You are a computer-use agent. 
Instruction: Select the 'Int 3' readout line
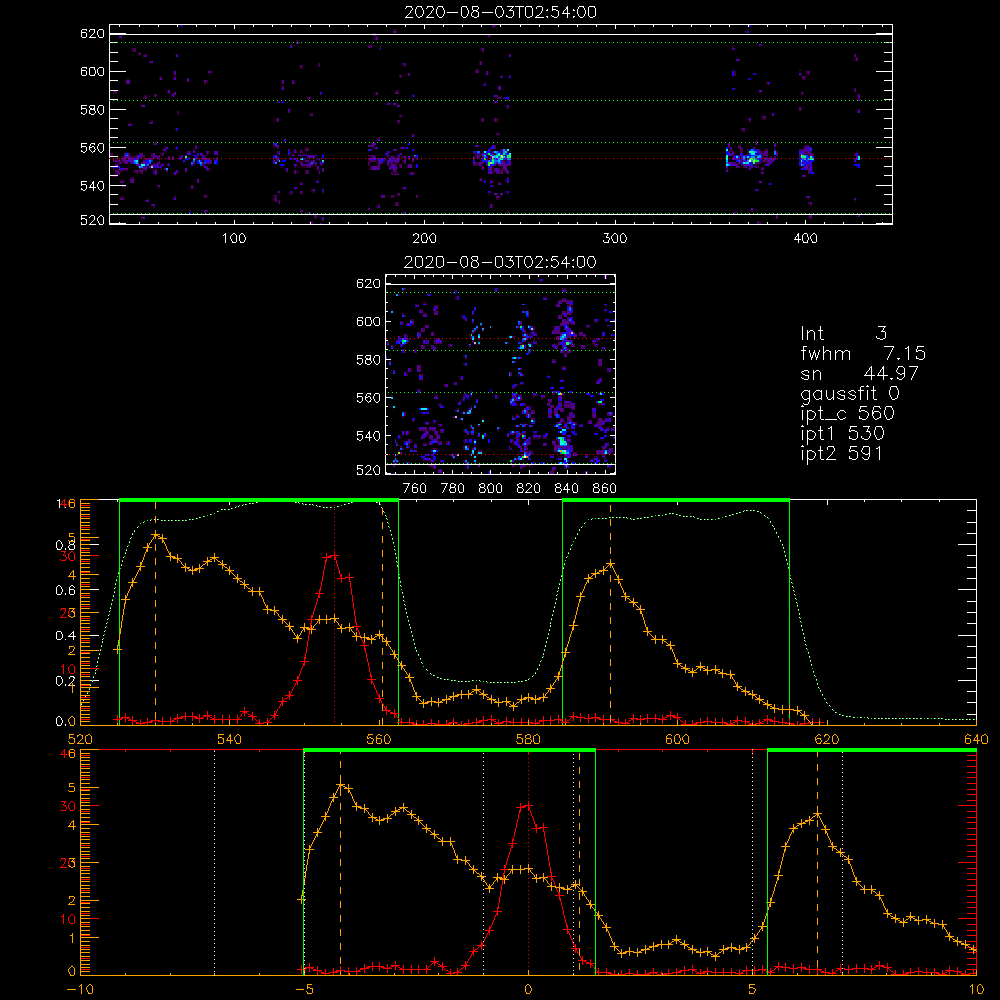[x=843, y=333]
